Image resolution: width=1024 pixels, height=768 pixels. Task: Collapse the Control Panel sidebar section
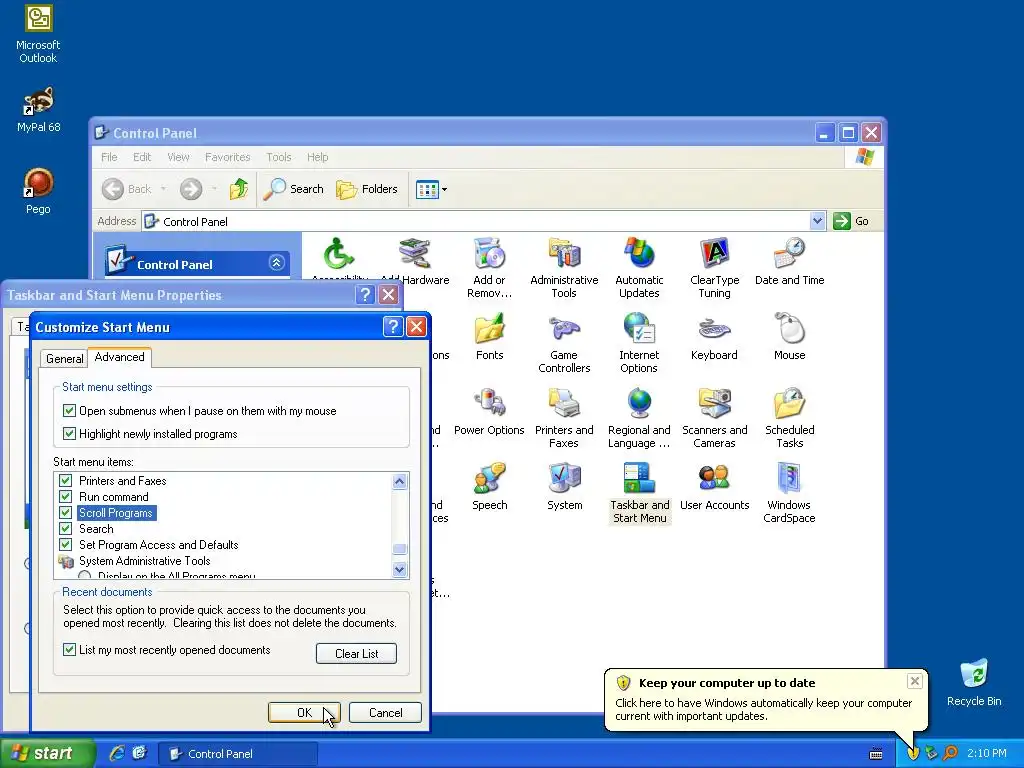point(276,263)
